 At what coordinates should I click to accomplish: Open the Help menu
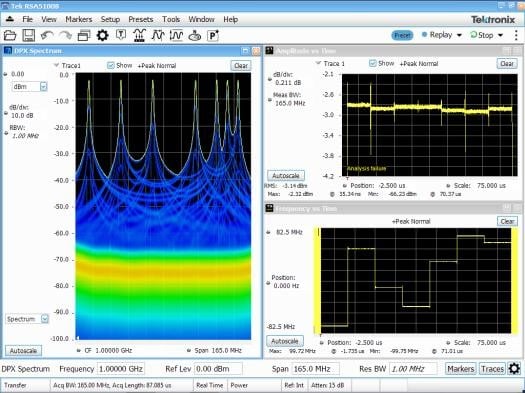[x=231, y=19]
